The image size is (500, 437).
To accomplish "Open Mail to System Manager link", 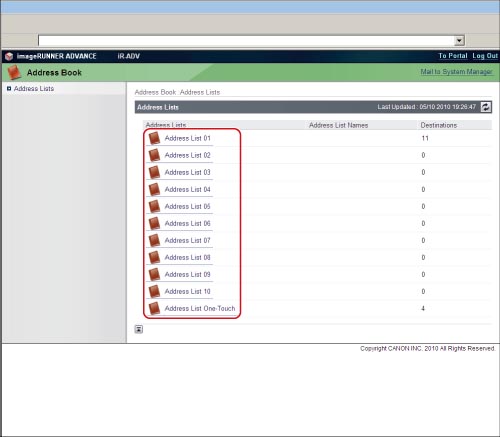I will point(456,72).
